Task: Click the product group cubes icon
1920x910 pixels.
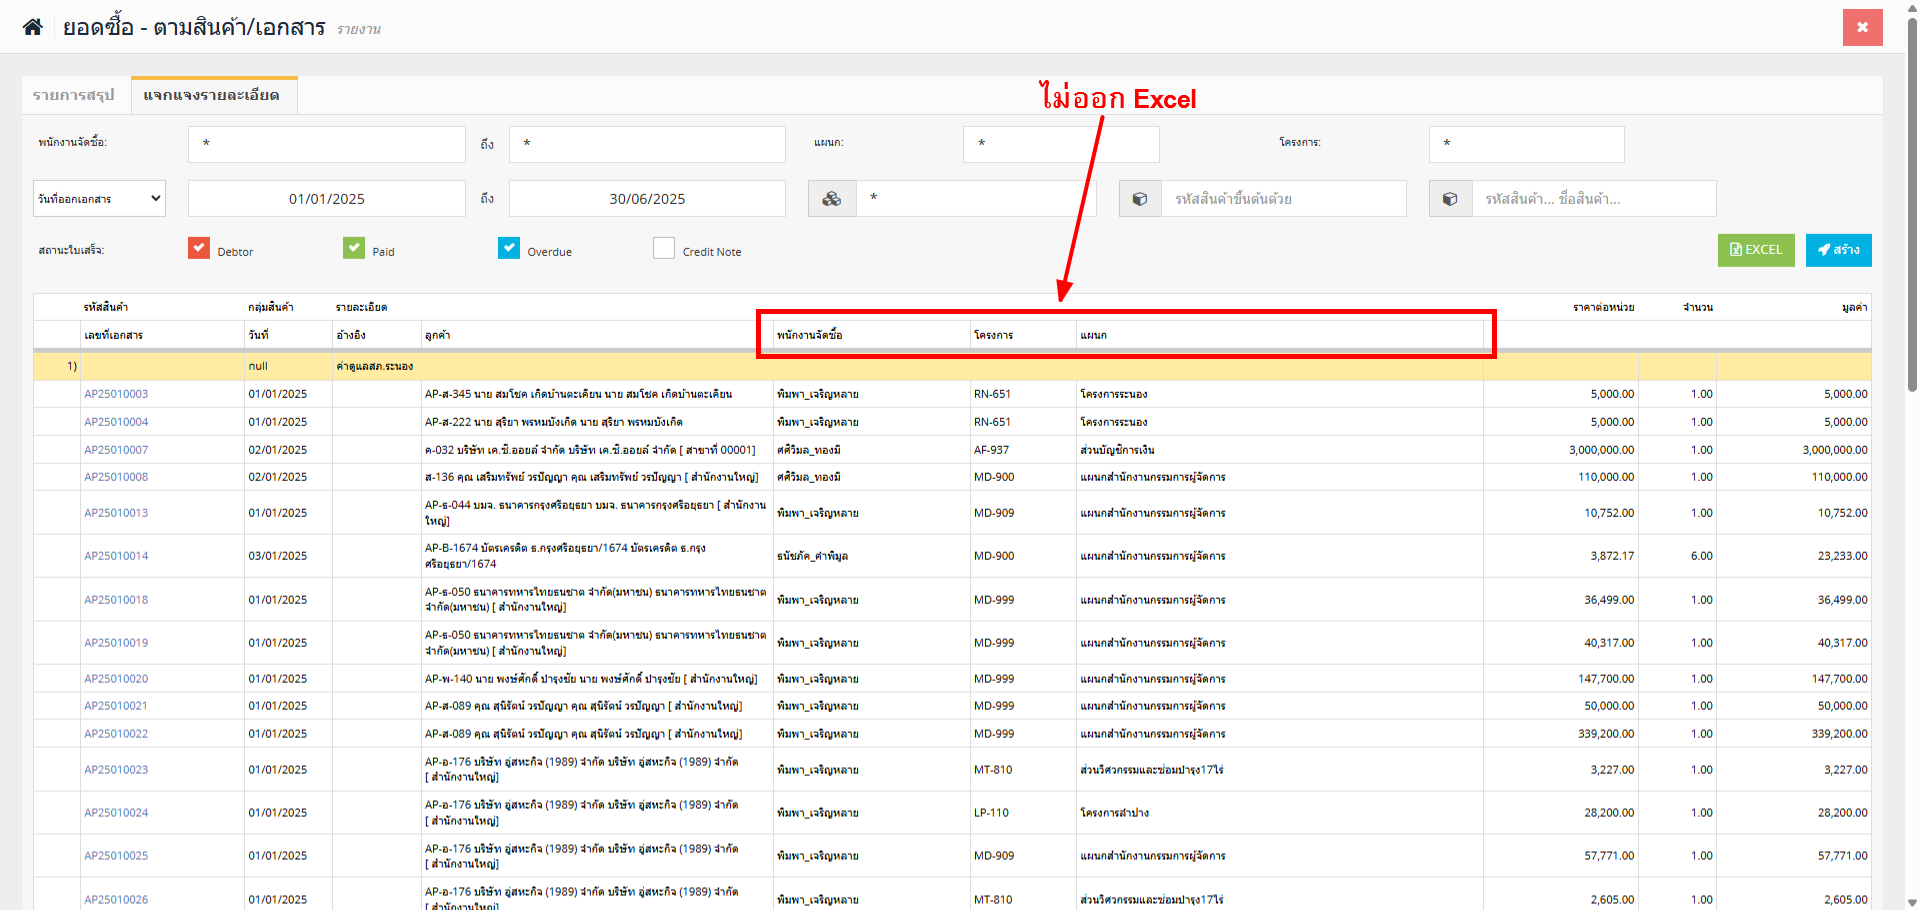Action: tap(831, 199)
